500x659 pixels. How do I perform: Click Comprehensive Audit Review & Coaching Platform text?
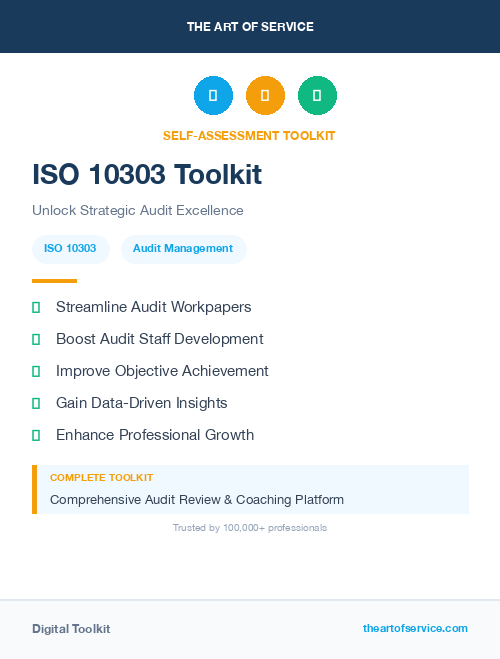pos(197,500)
